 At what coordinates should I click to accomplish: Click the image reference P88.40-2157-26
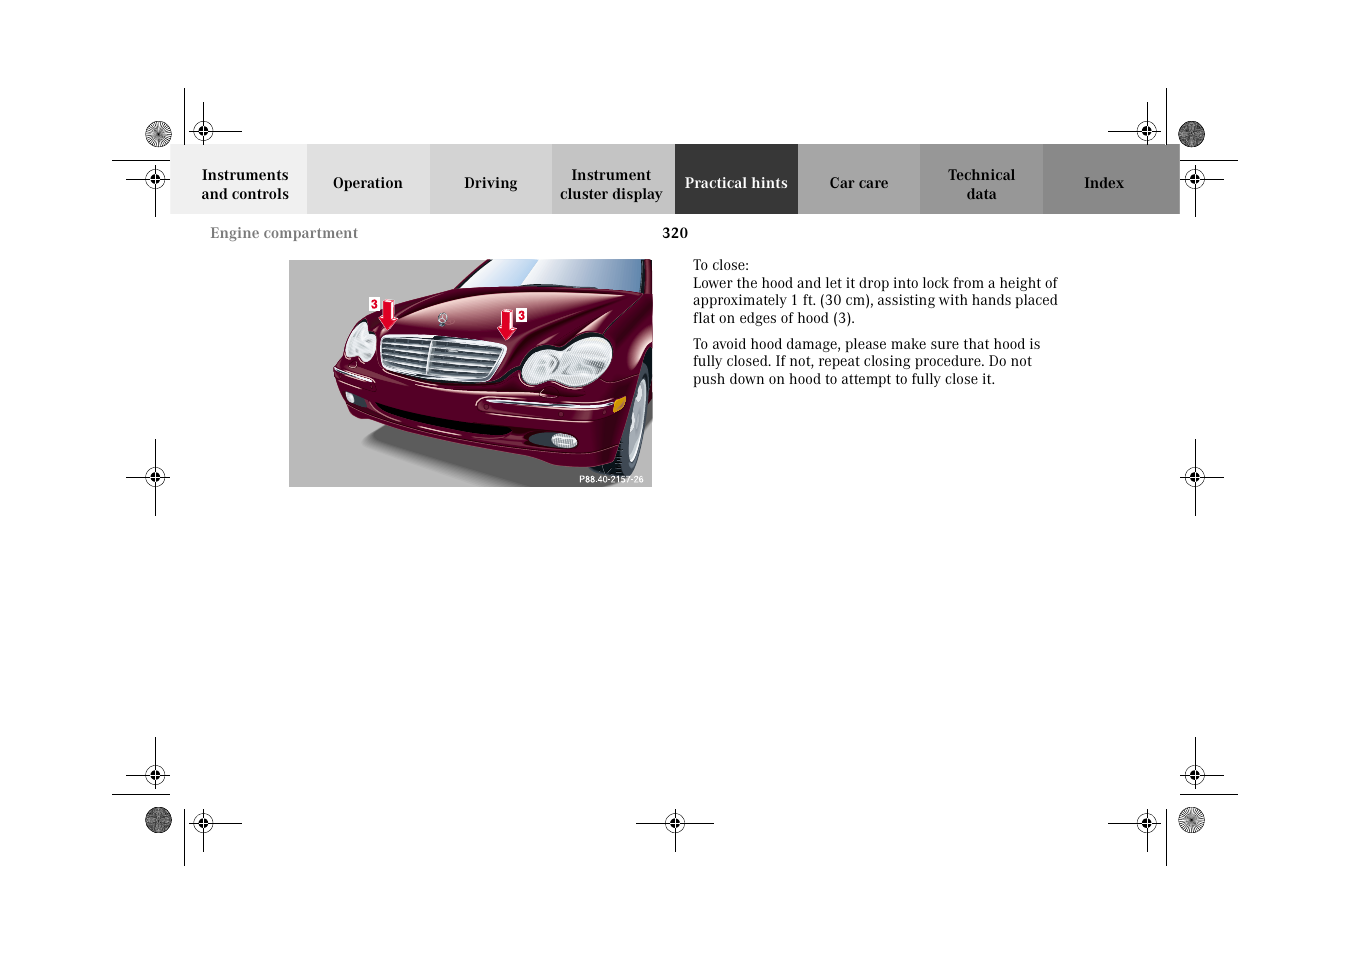611,479
